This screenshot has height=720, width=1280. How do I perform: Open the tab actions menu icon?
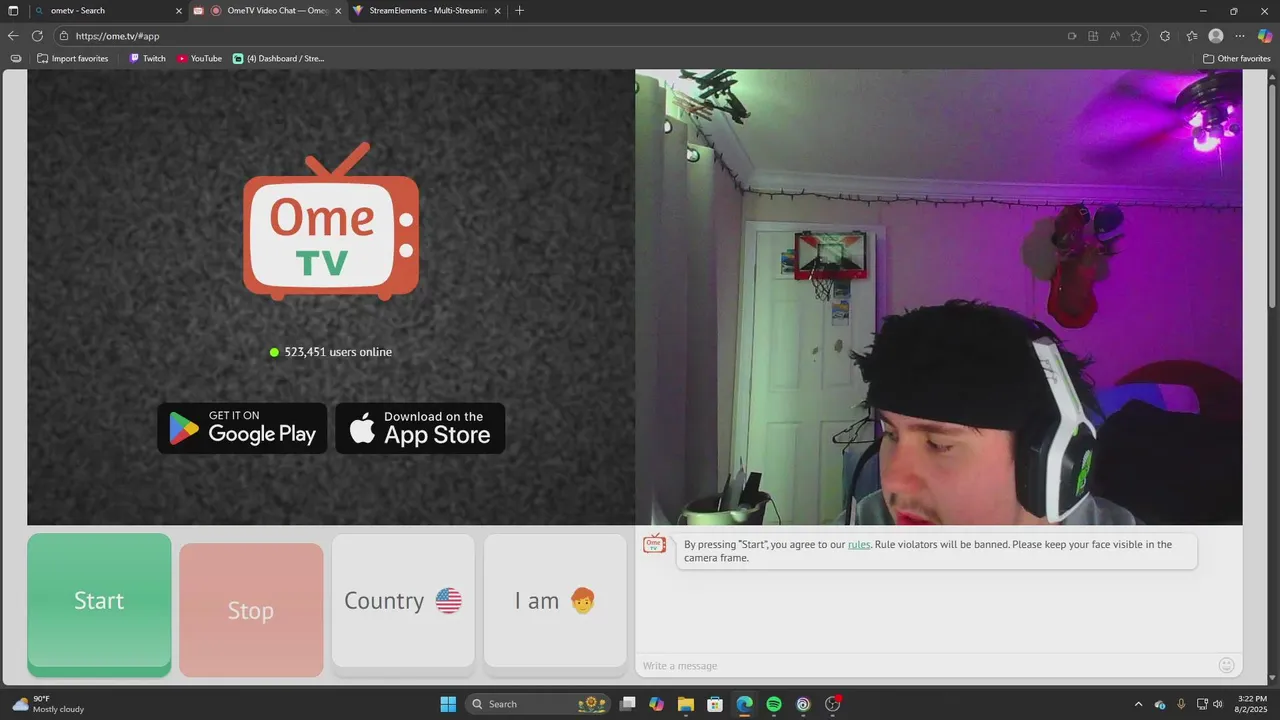13,11
